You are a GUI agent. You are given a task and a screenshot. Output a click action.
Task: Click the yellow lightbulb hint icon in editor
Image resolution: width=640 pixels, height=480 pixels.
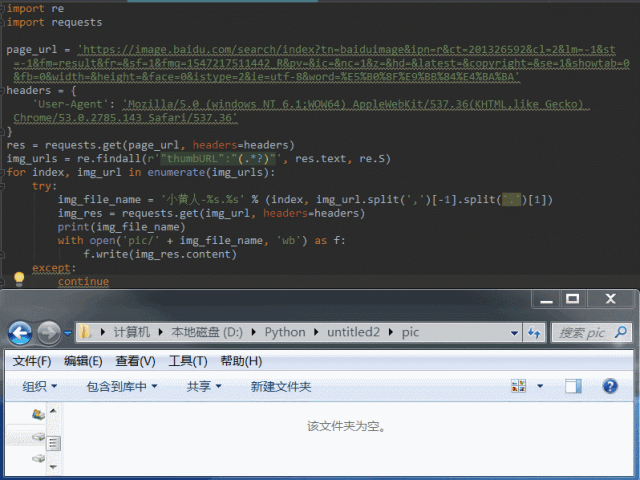pos(18,280)
